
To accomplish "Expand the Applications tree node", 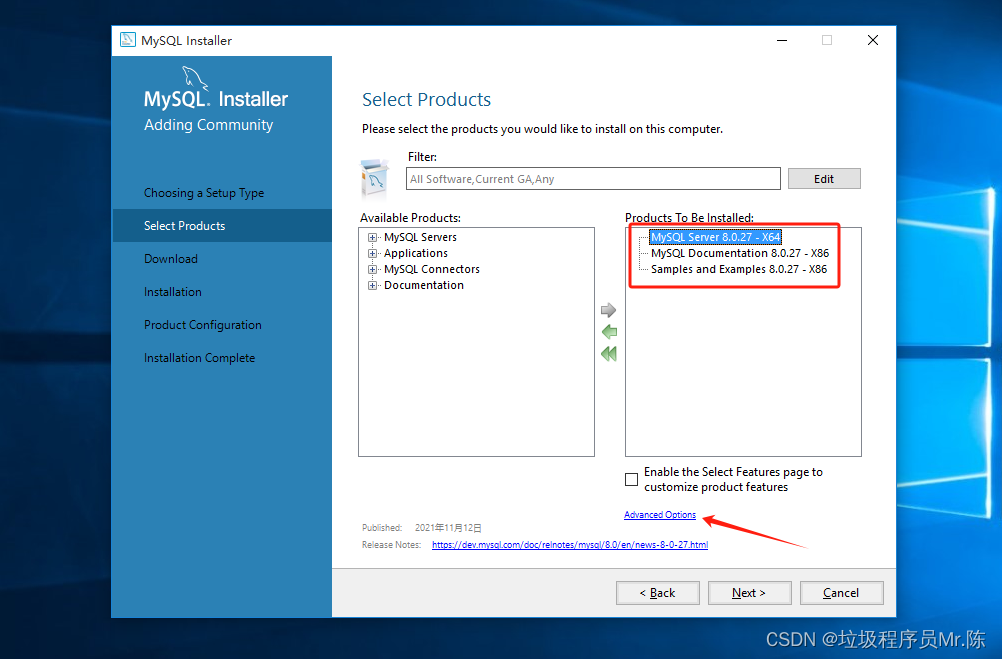I will click(x=373, y=253).
